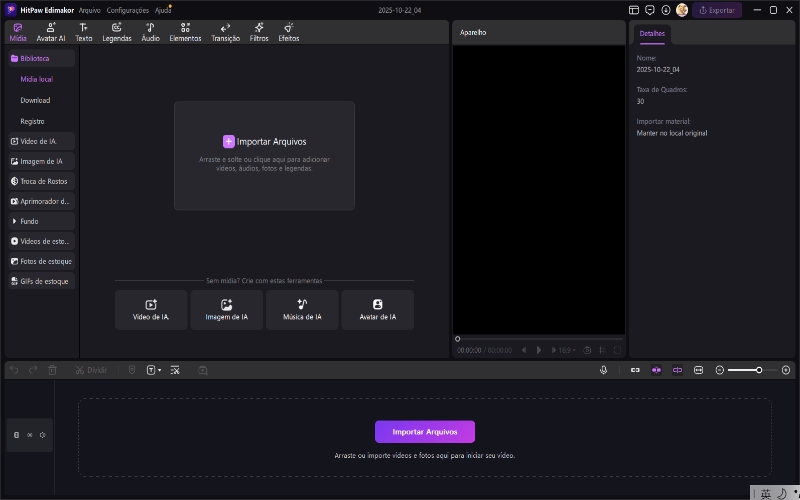Open the Efeitos panel
Screen dimensions: 800x500
288,32
